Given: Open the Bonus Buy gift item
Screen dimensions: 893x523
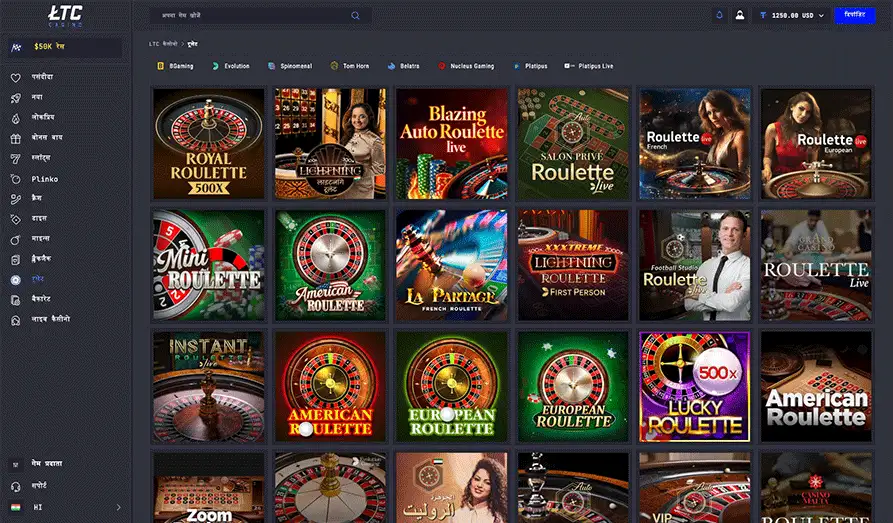Looking at the screenshot, I should pos(37,138).
